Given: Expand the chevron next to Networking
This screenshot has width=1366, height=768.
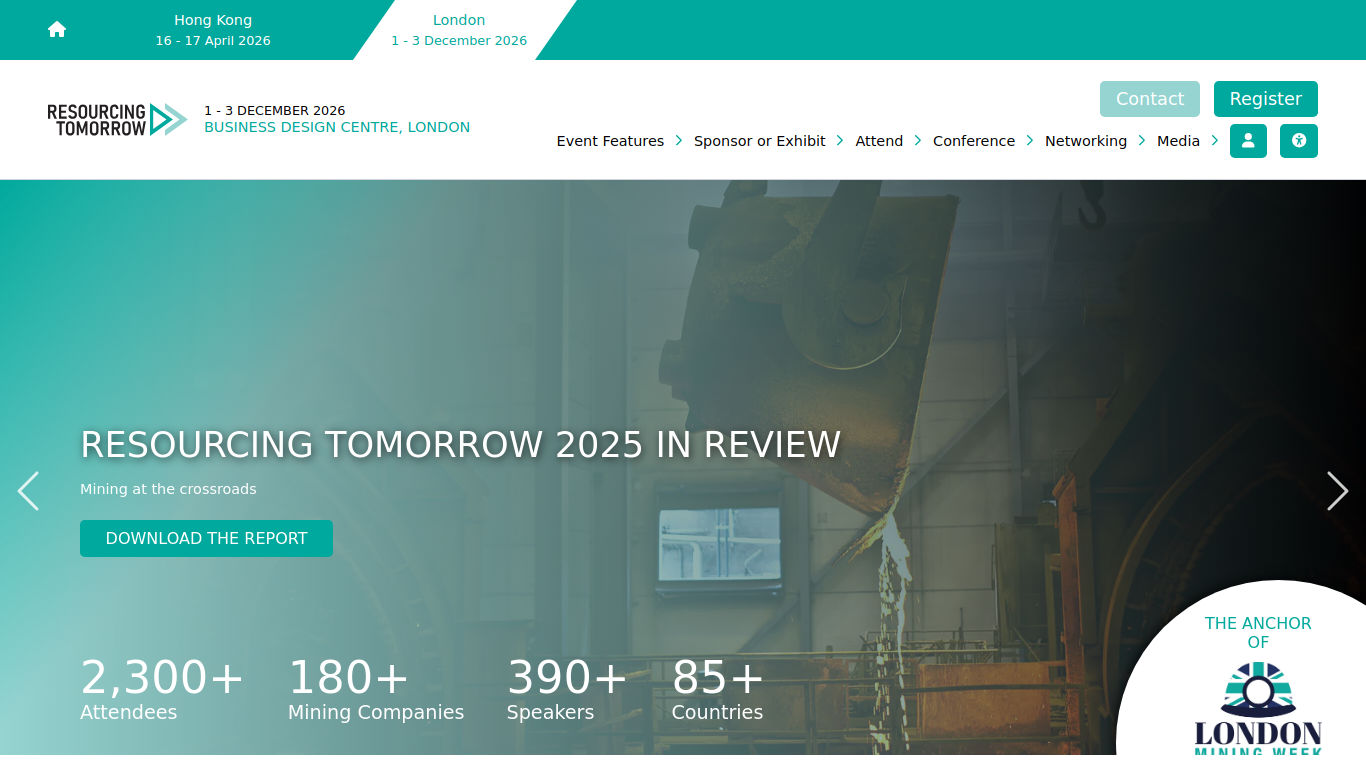Looking at the screenshot, I should [x=1142, y=141].
